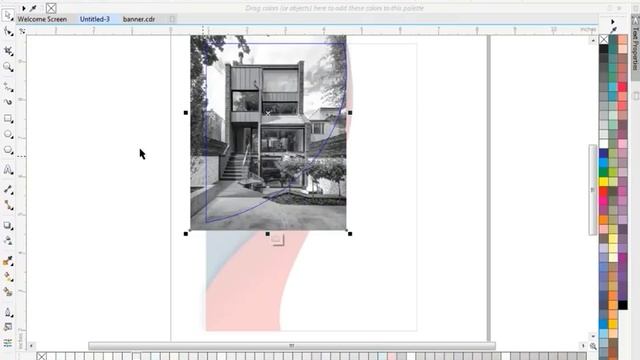This screenshot has height=360, width=640.
Task: Switch to the Untitled-3 document tab
Action: point(95,19)
